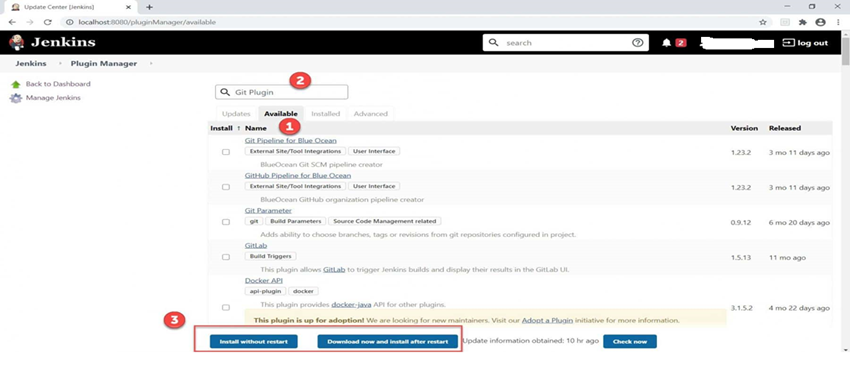Image resolution: width=850 pixels, height=389 pixels.
Task: Click the site info icon in address bar
Action: [69, 22]
